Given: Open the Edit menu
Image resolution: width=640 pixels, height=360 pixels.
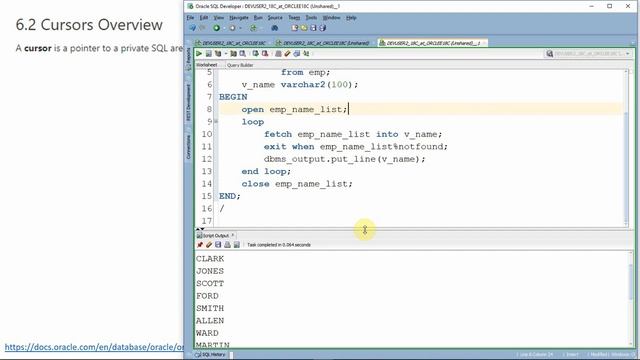Looking at the screenshot, I should (204, 18).
